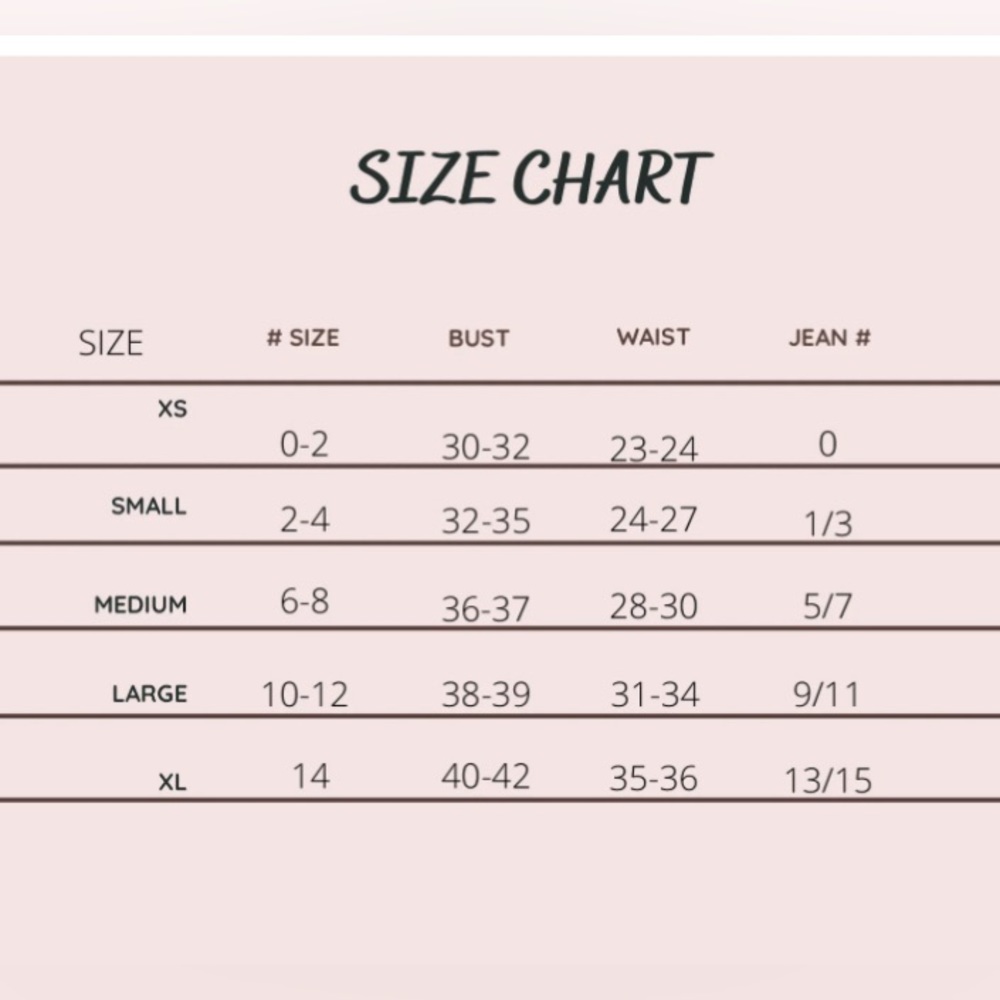Select the MEDIUM row label

pos(141,605)
